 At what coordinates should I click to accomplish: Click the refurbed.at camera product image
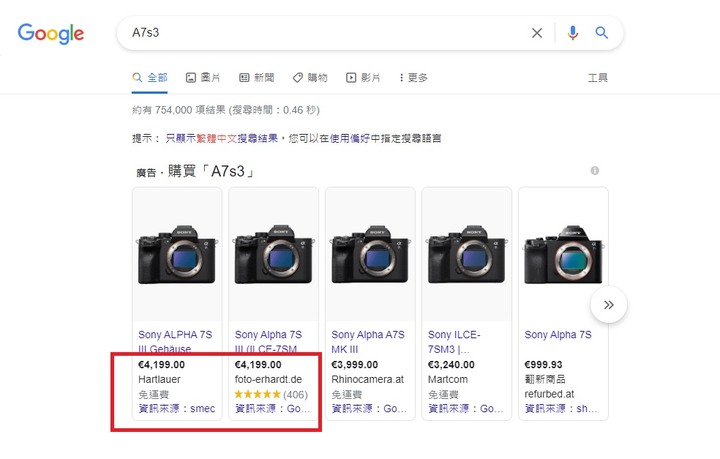coord(563,254)
